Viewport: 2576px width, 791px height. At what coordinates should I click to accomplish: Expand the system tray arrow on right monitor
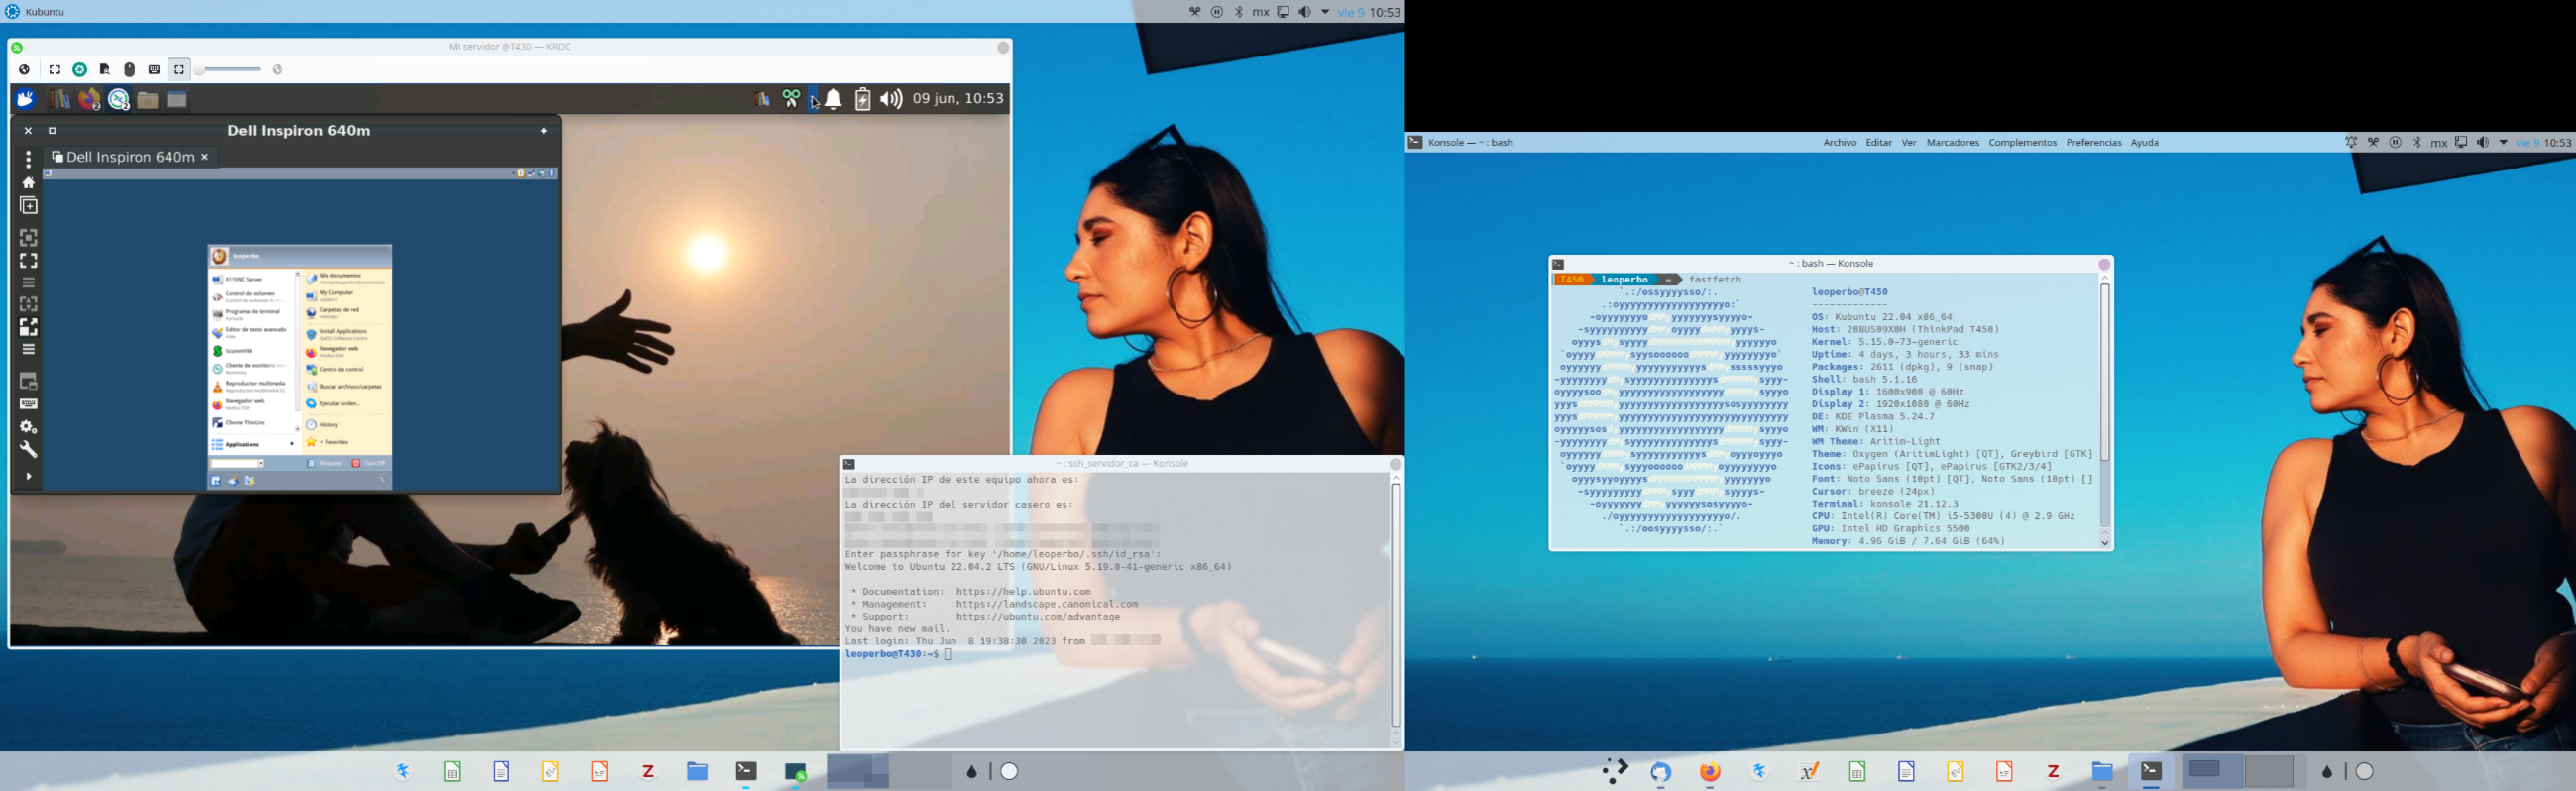click(2503, 143)
